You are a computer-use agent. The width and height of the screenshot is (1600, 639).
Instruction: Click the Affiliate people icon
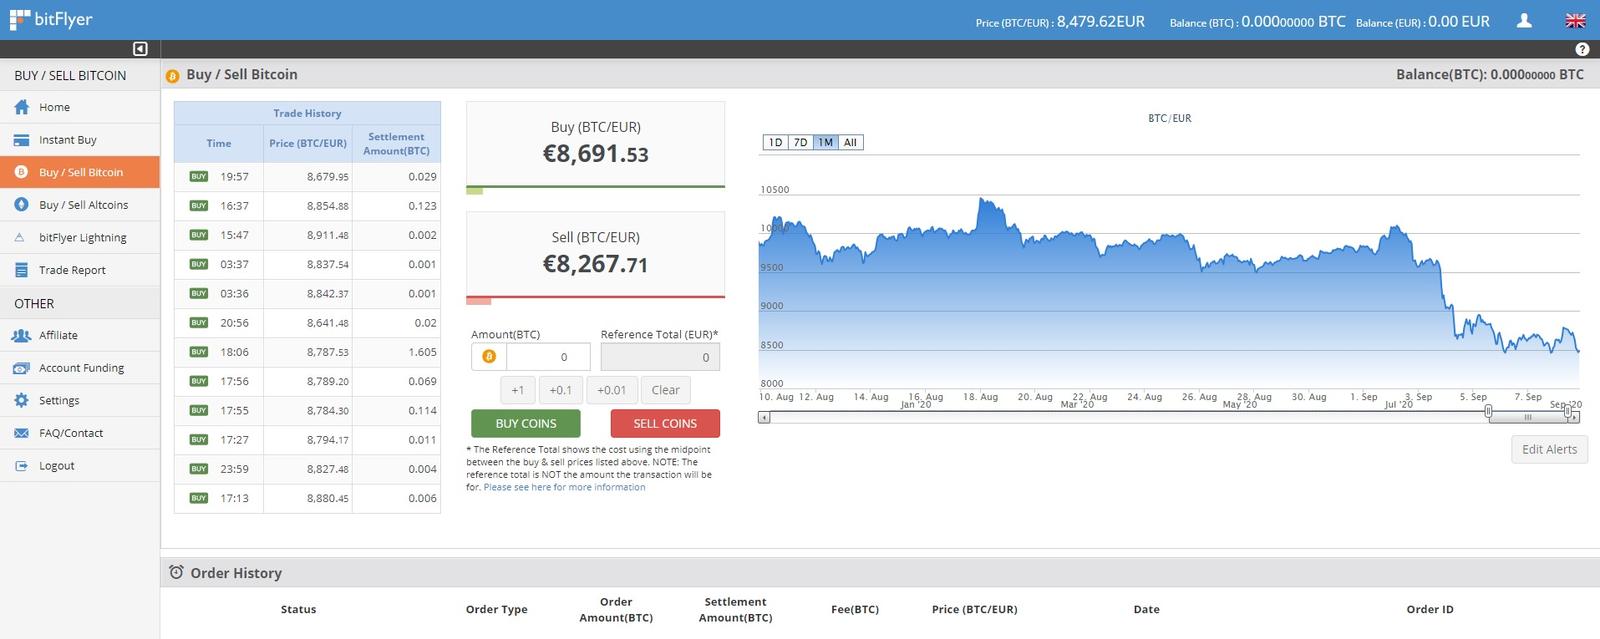[x=21, y=336]
